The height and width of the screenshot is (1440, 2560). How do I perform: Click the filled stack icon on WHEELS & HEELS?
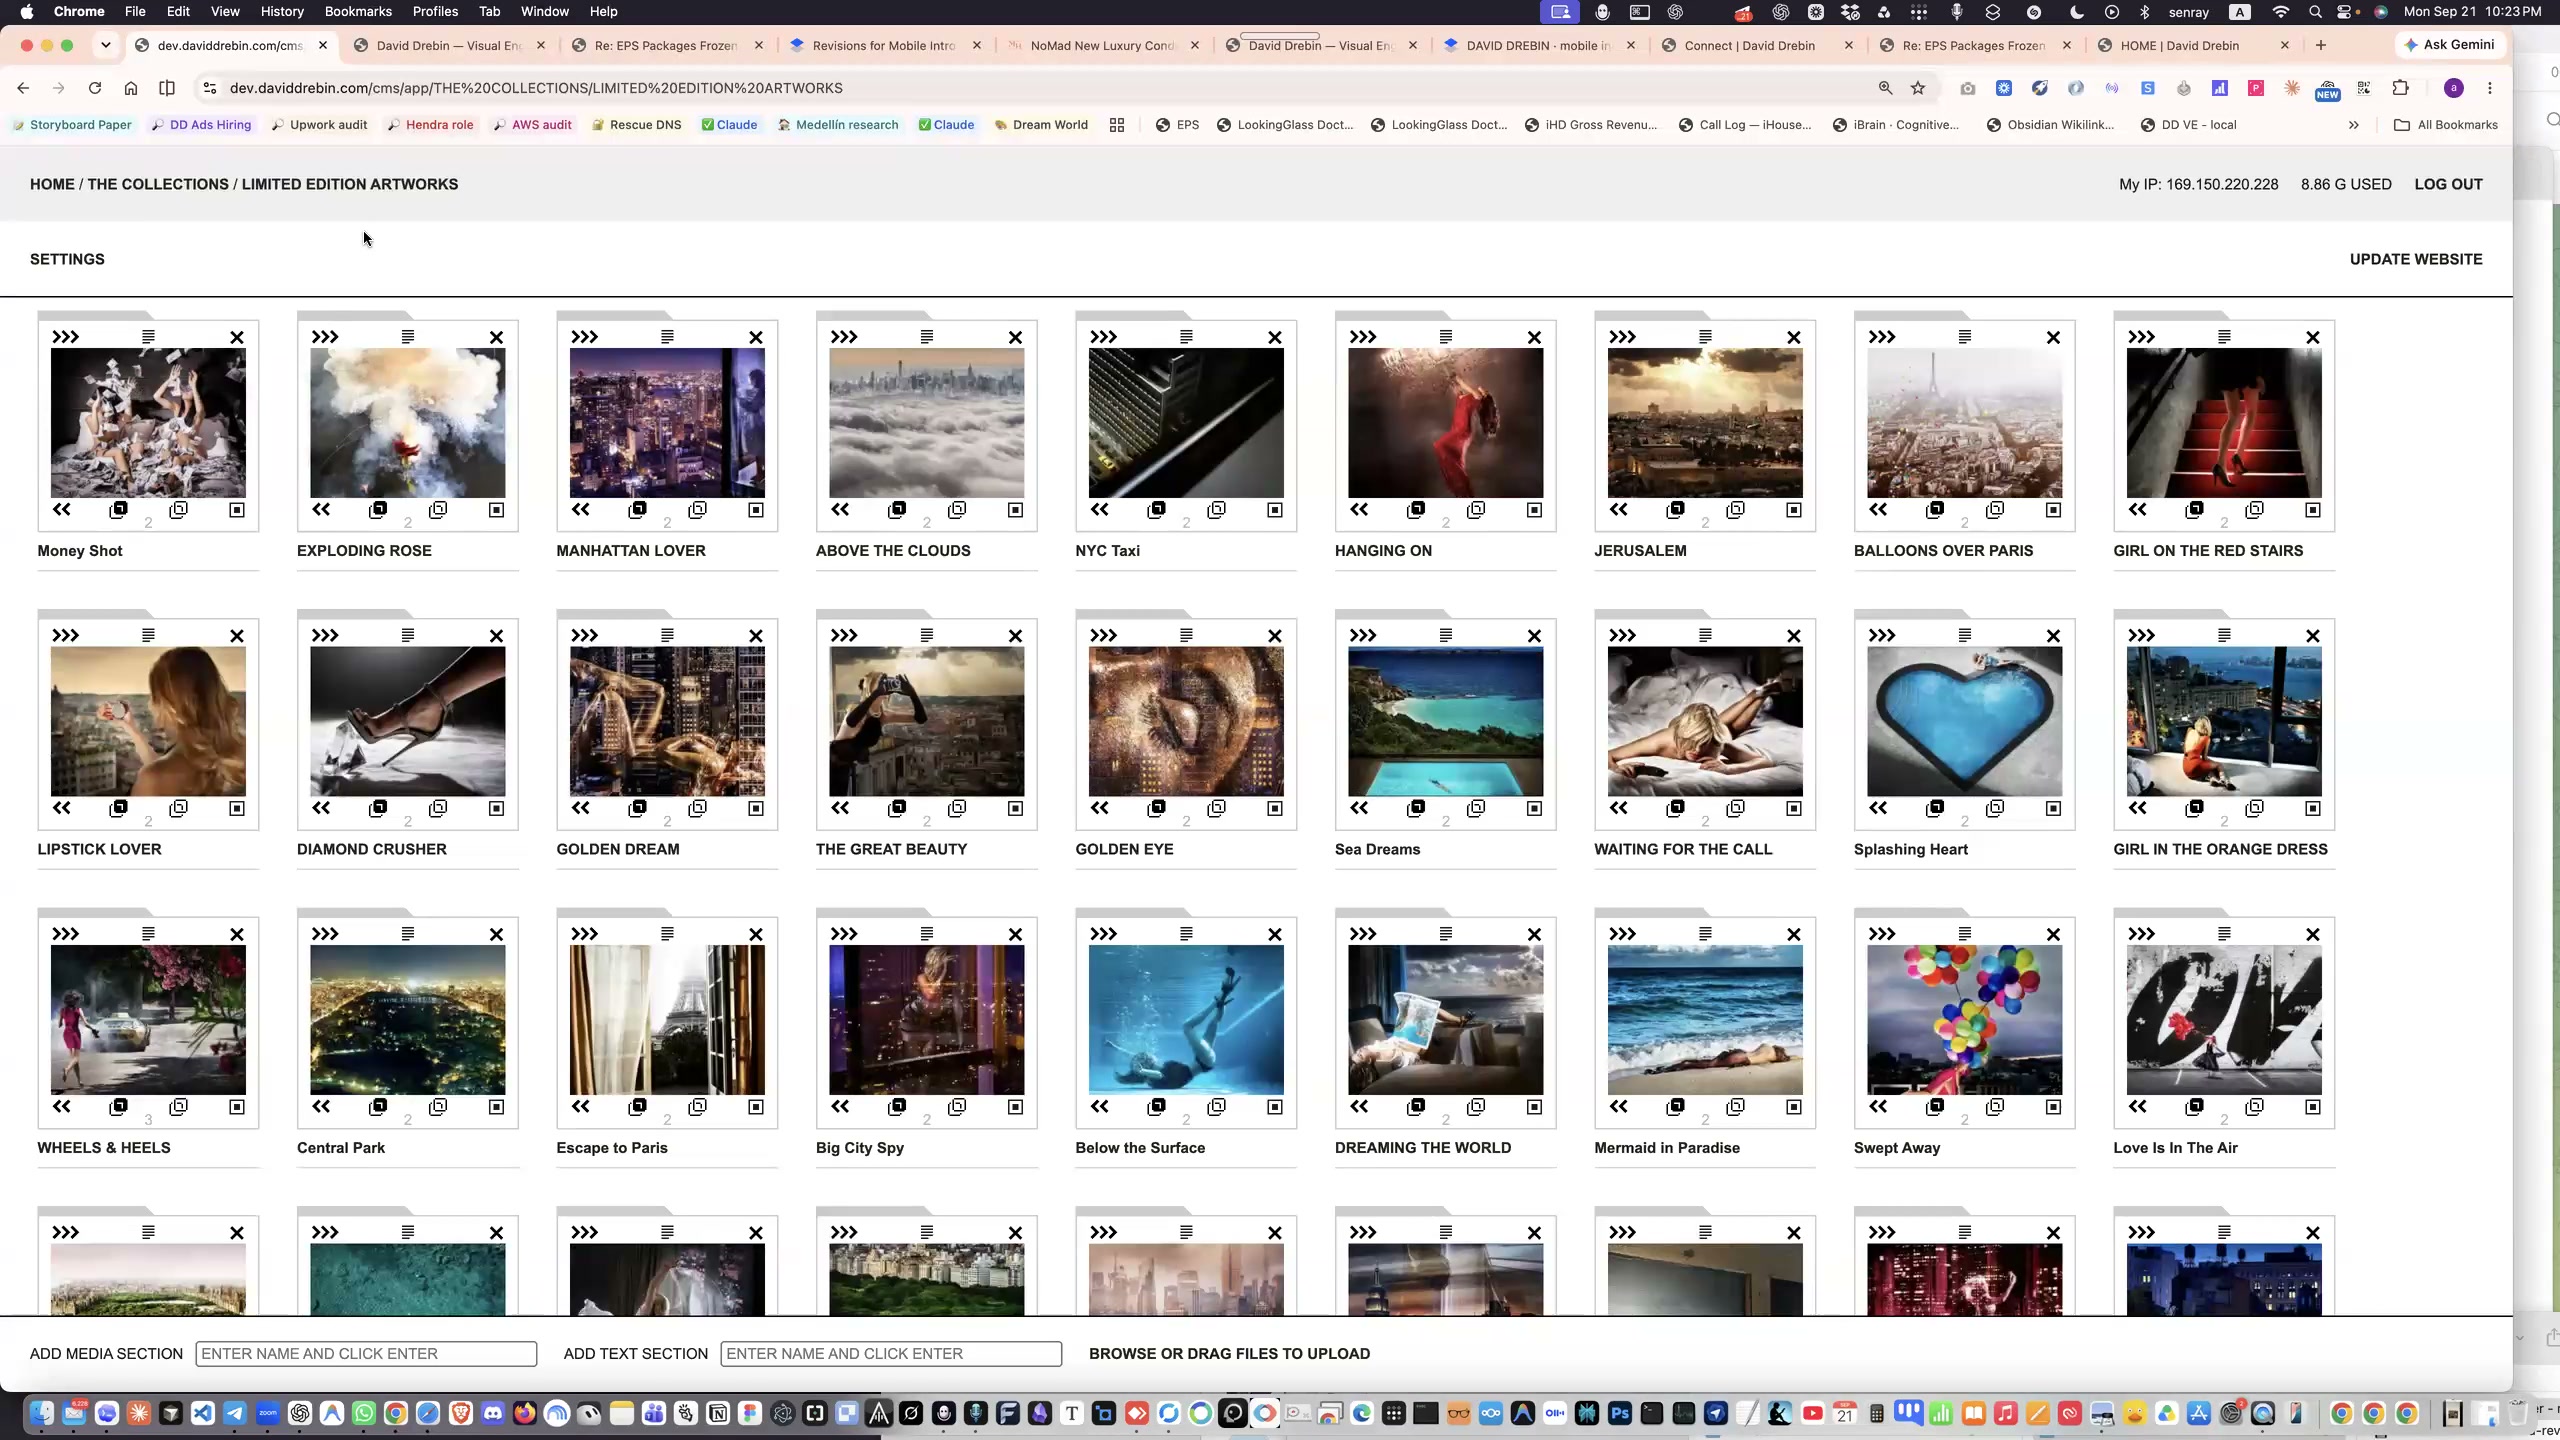coord(118,1107)
